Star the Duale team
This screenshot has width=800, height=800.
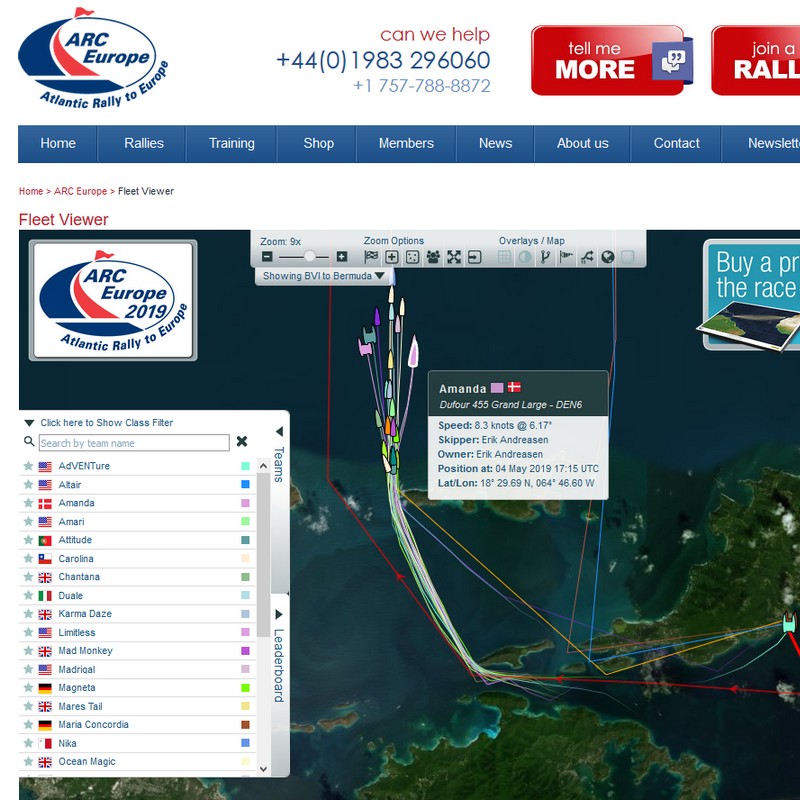[x=29, y=595]
